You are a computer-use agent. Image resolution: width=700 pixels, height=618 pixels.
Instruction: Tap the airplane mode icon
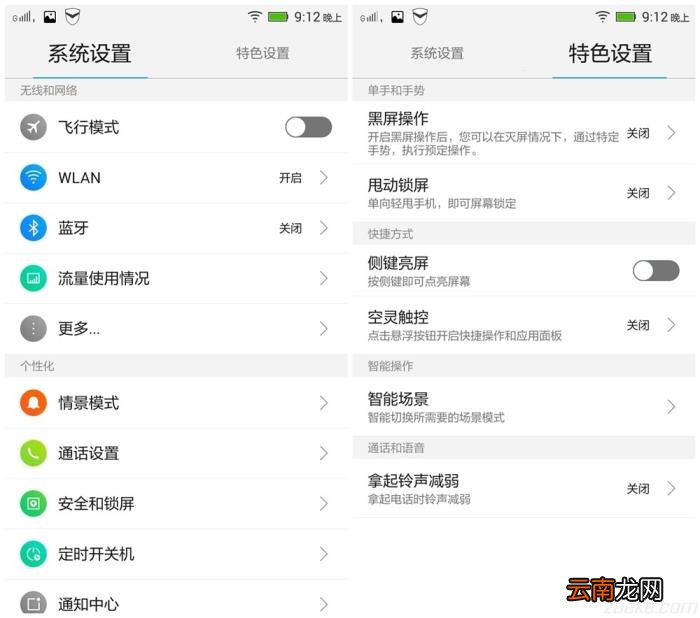click(33, 127)
